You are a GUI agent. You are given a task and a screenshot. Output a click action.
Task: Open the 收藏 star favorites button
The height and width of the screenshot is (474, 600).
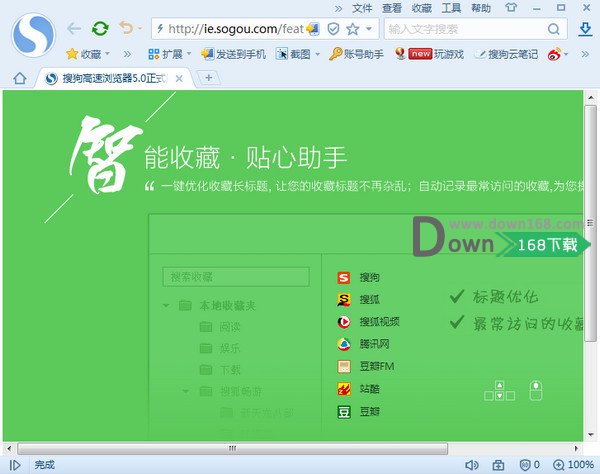[x=84, y=54]
